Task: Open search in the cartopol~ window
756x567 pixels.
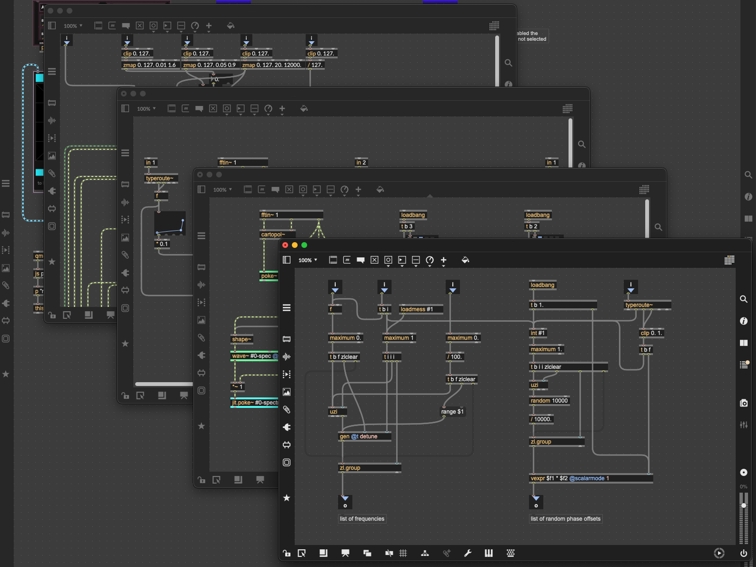Action: pyautogui.click(x=658, y=227)
